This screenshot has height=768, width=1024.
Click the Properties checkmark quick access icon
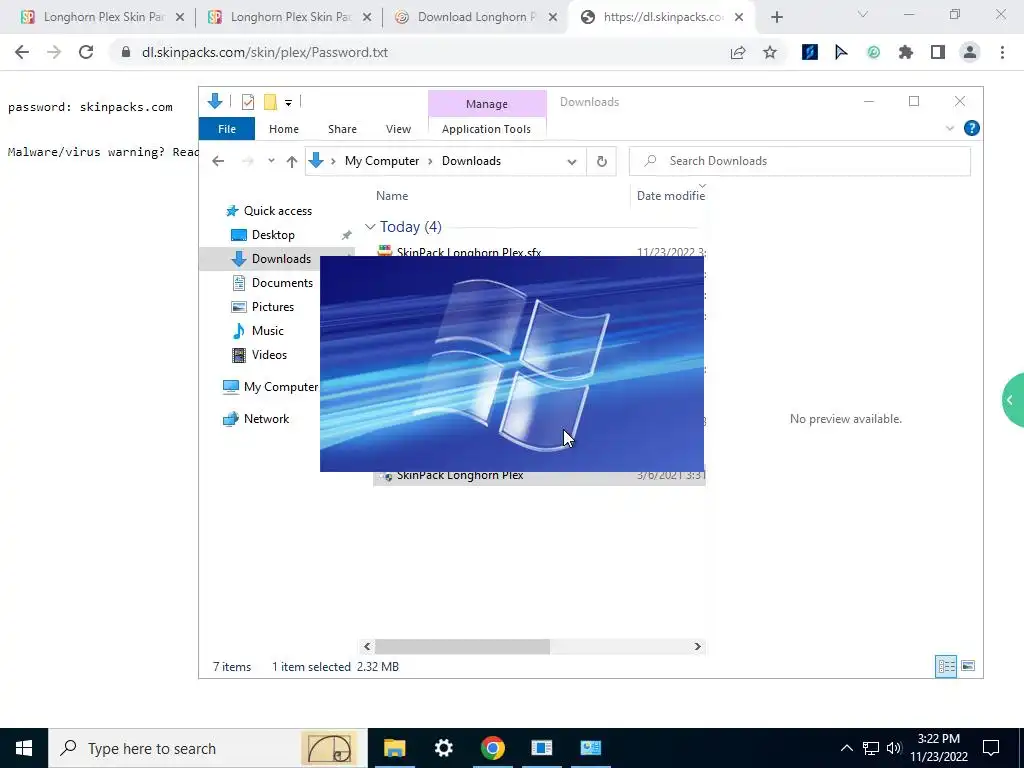(248, 102)
